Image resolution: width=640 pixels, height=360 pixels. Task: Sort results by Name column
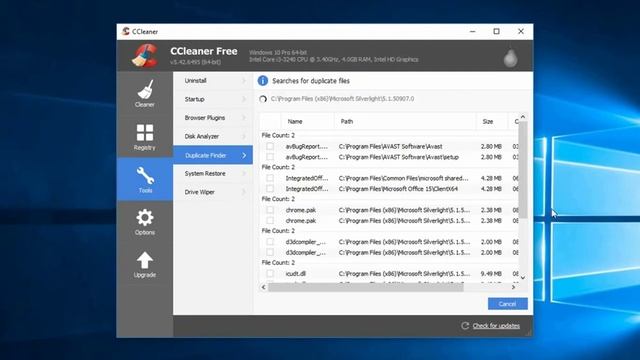point(308,121)
